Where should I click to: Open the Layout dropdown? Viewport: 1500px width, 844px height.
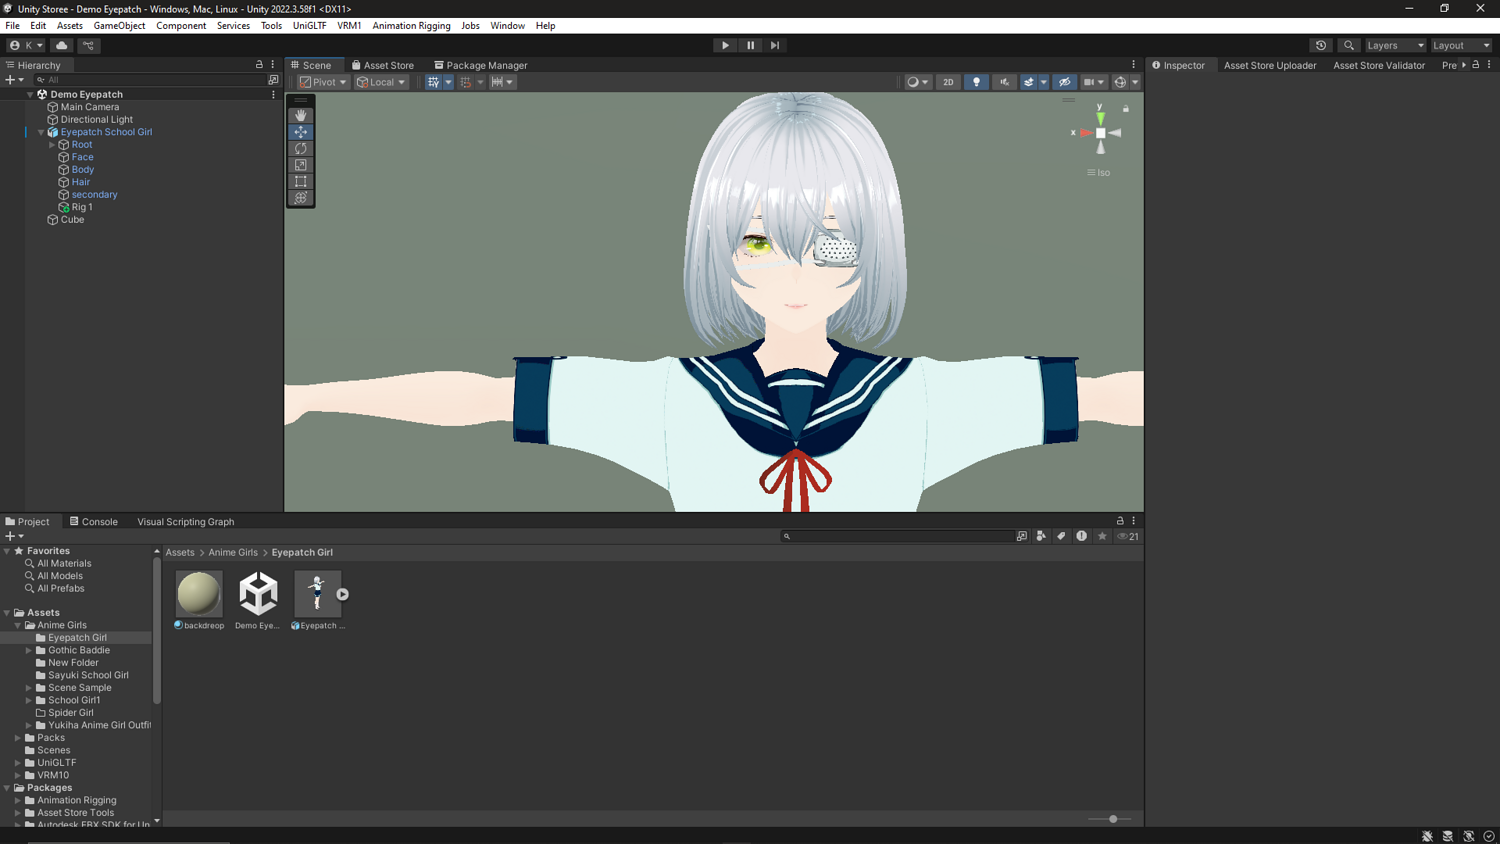(1461, 45)
